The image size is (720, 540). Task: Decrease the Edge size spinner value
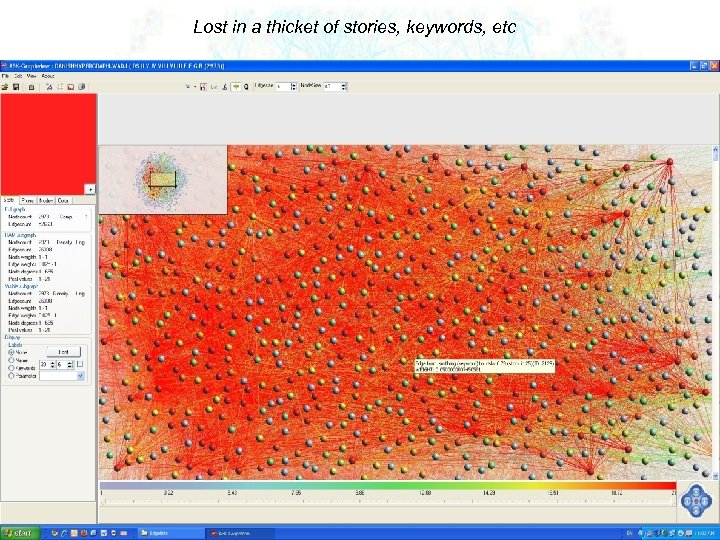pos(294,88)
